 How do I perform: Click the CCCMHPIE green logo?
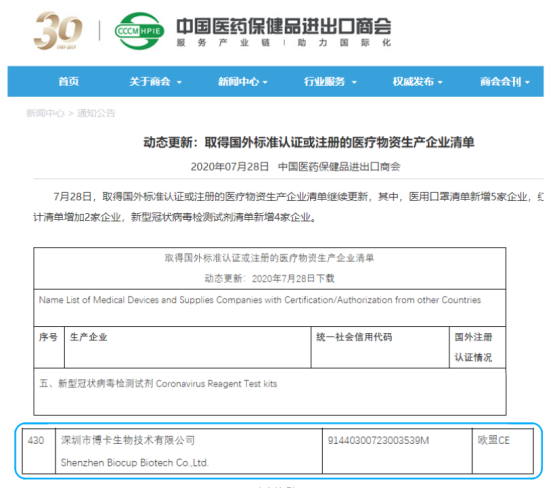tap(140, 31)
